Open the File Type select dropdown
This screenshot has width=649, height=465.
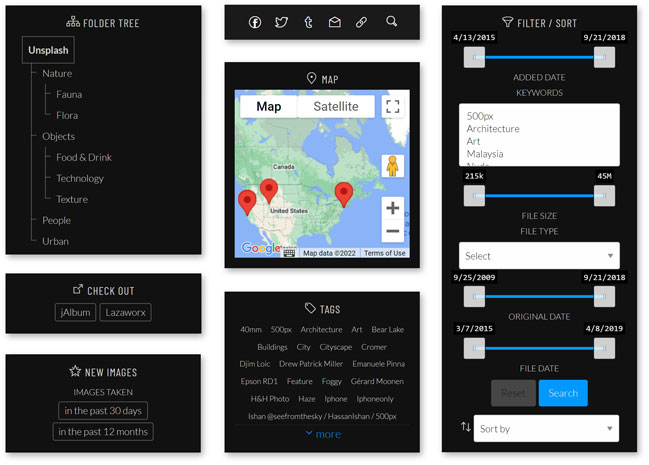click(539, 256)
